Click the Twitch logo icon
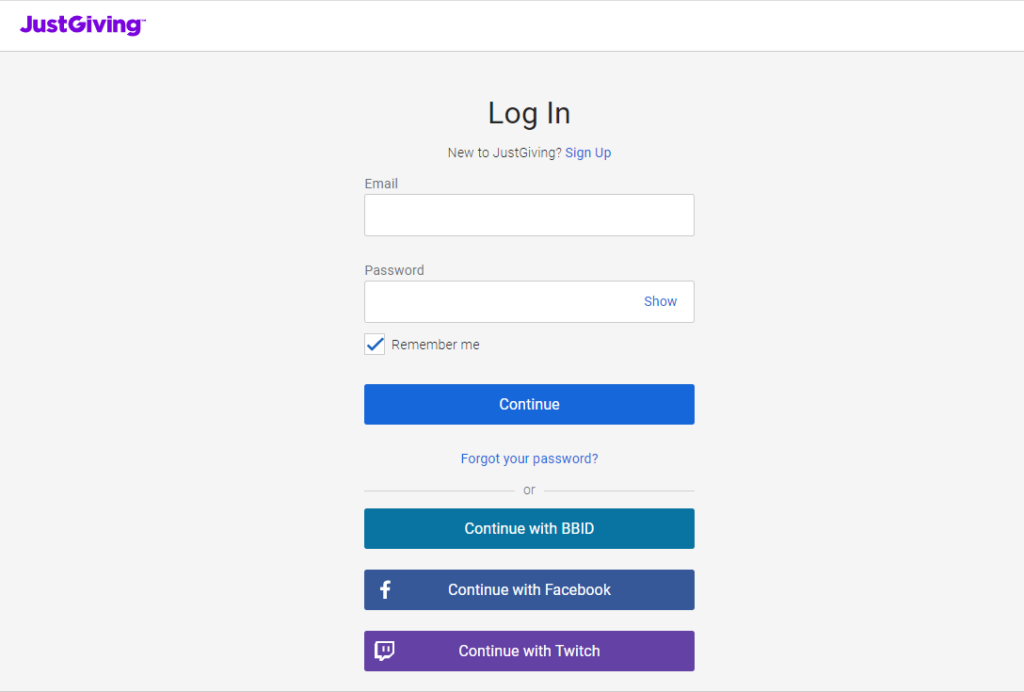 pos(384,651)
